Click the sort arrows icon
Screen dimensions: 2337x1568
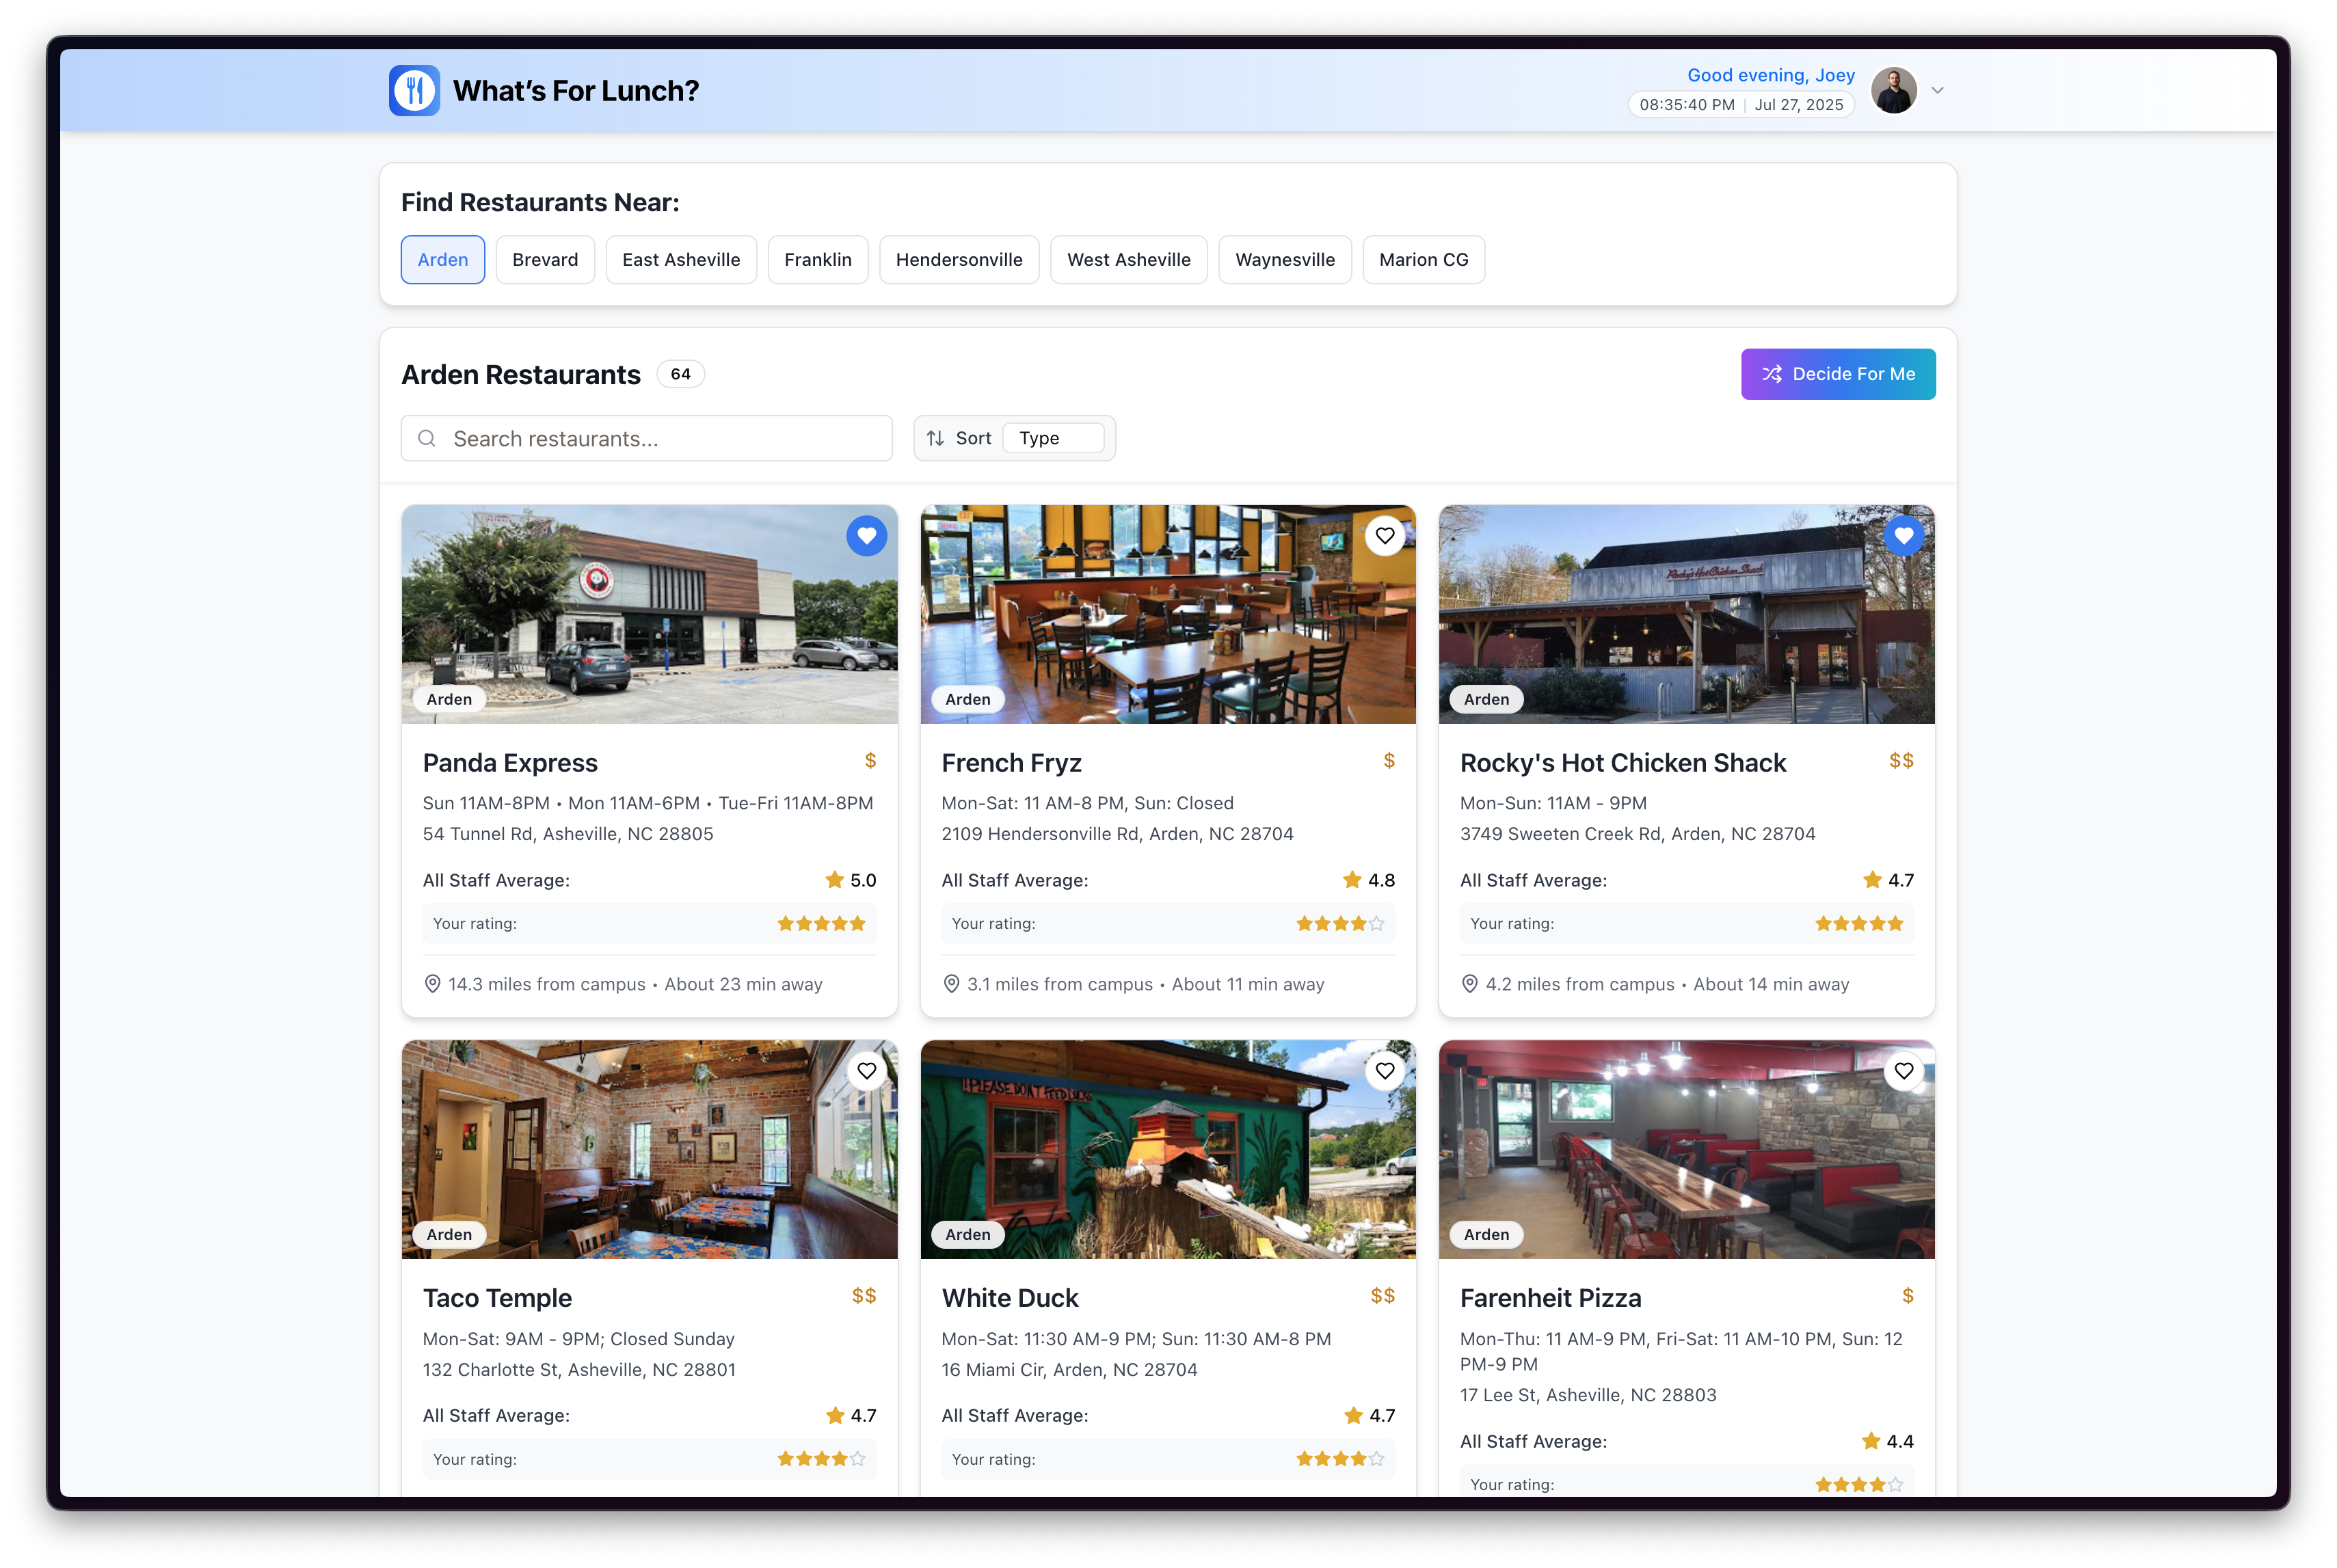click(x=935, y=439)
